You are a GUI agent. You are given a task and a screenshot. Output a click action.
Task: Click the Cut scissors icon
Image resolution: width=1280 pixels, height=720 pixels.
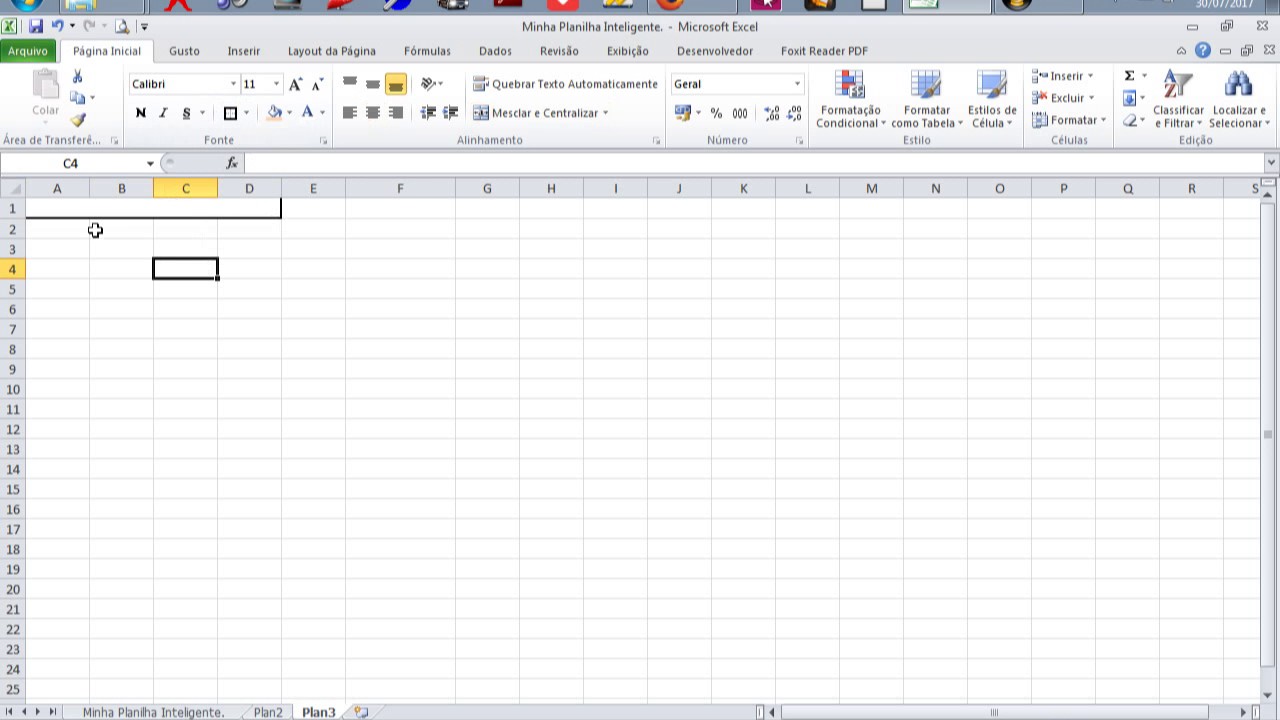tap(78, 77)
